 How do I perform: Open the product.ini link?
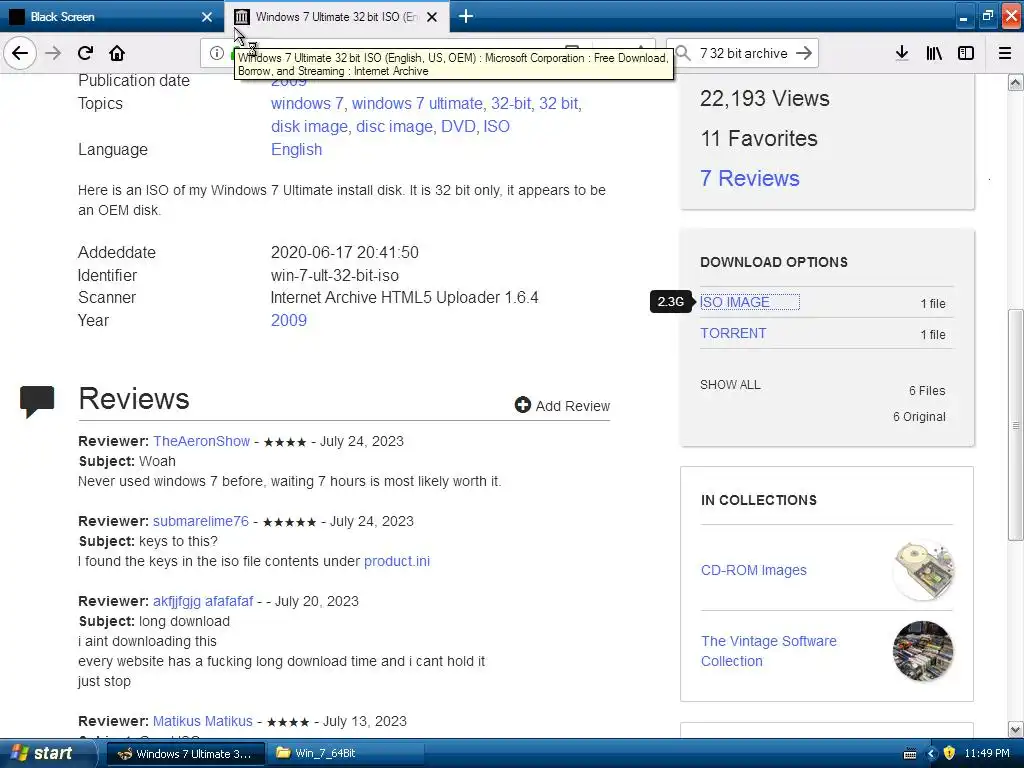pyautogui.click(x=397, y=561)
